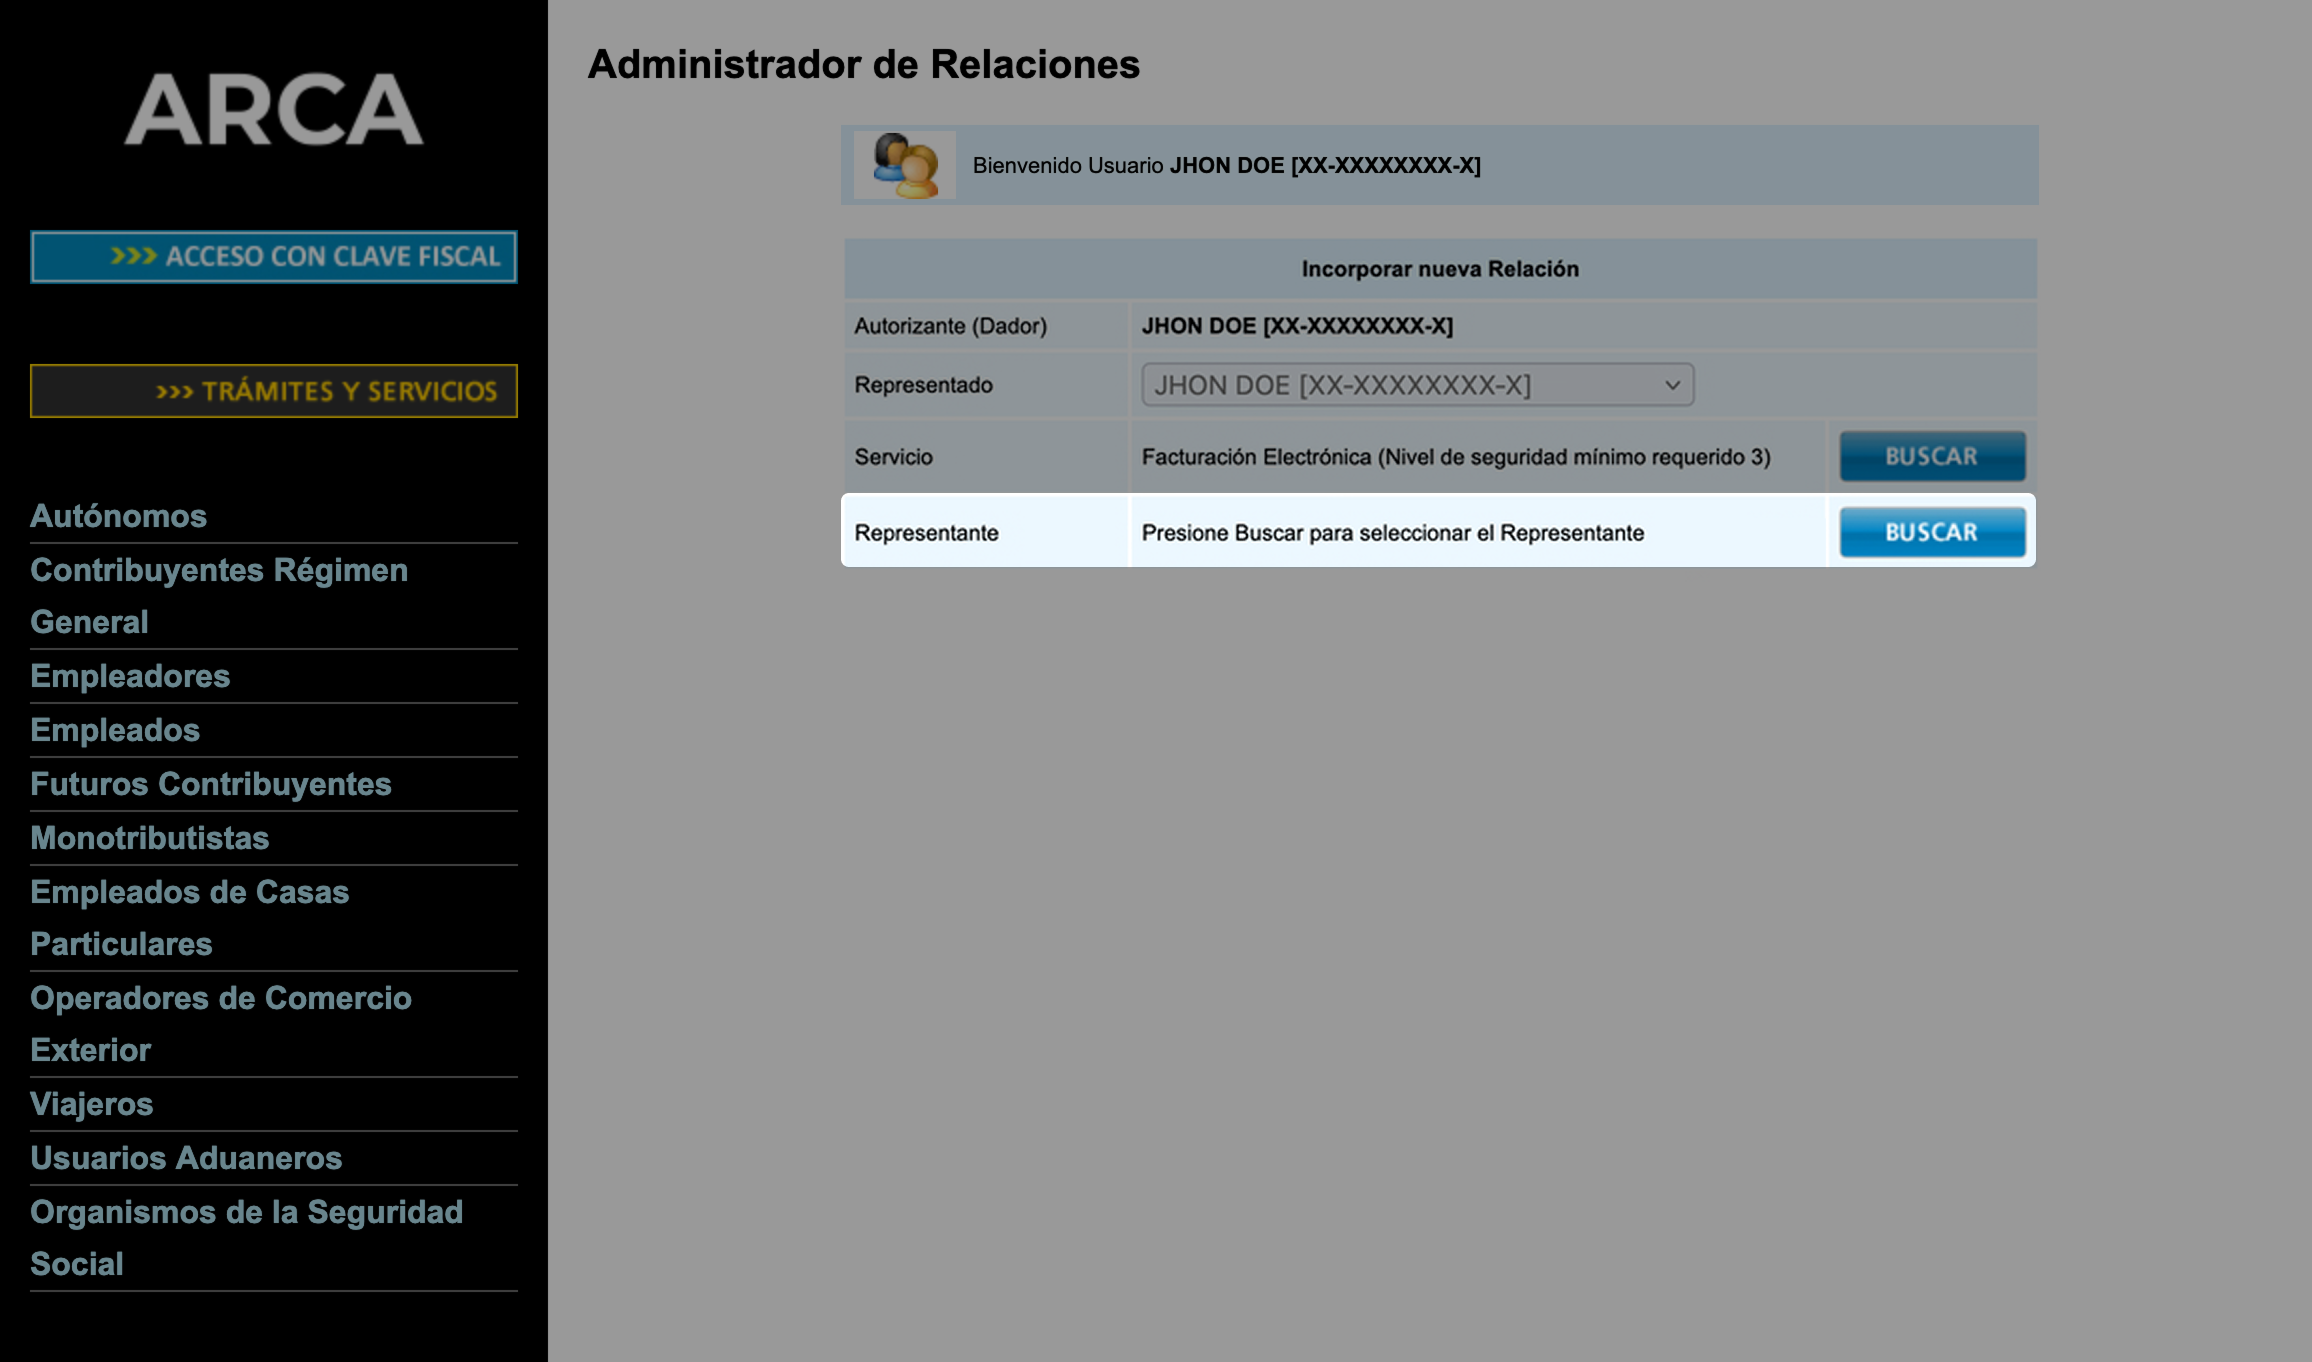Screen dimensions: 2312x1362
Task: Open the Autónomos sidebar link
Action: pyautogui.click(x=118, y=516)
